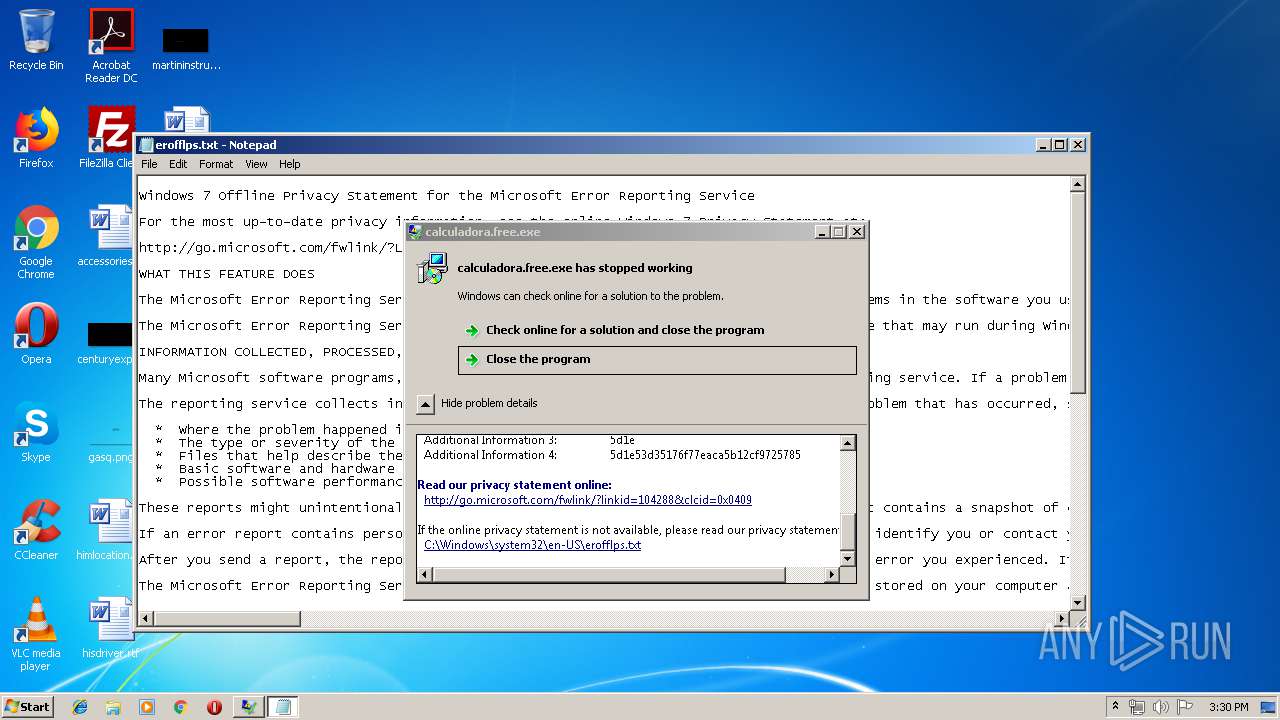Collapse with Hide problem details arrow
The image size is (1280, 720).
point(425,404)
